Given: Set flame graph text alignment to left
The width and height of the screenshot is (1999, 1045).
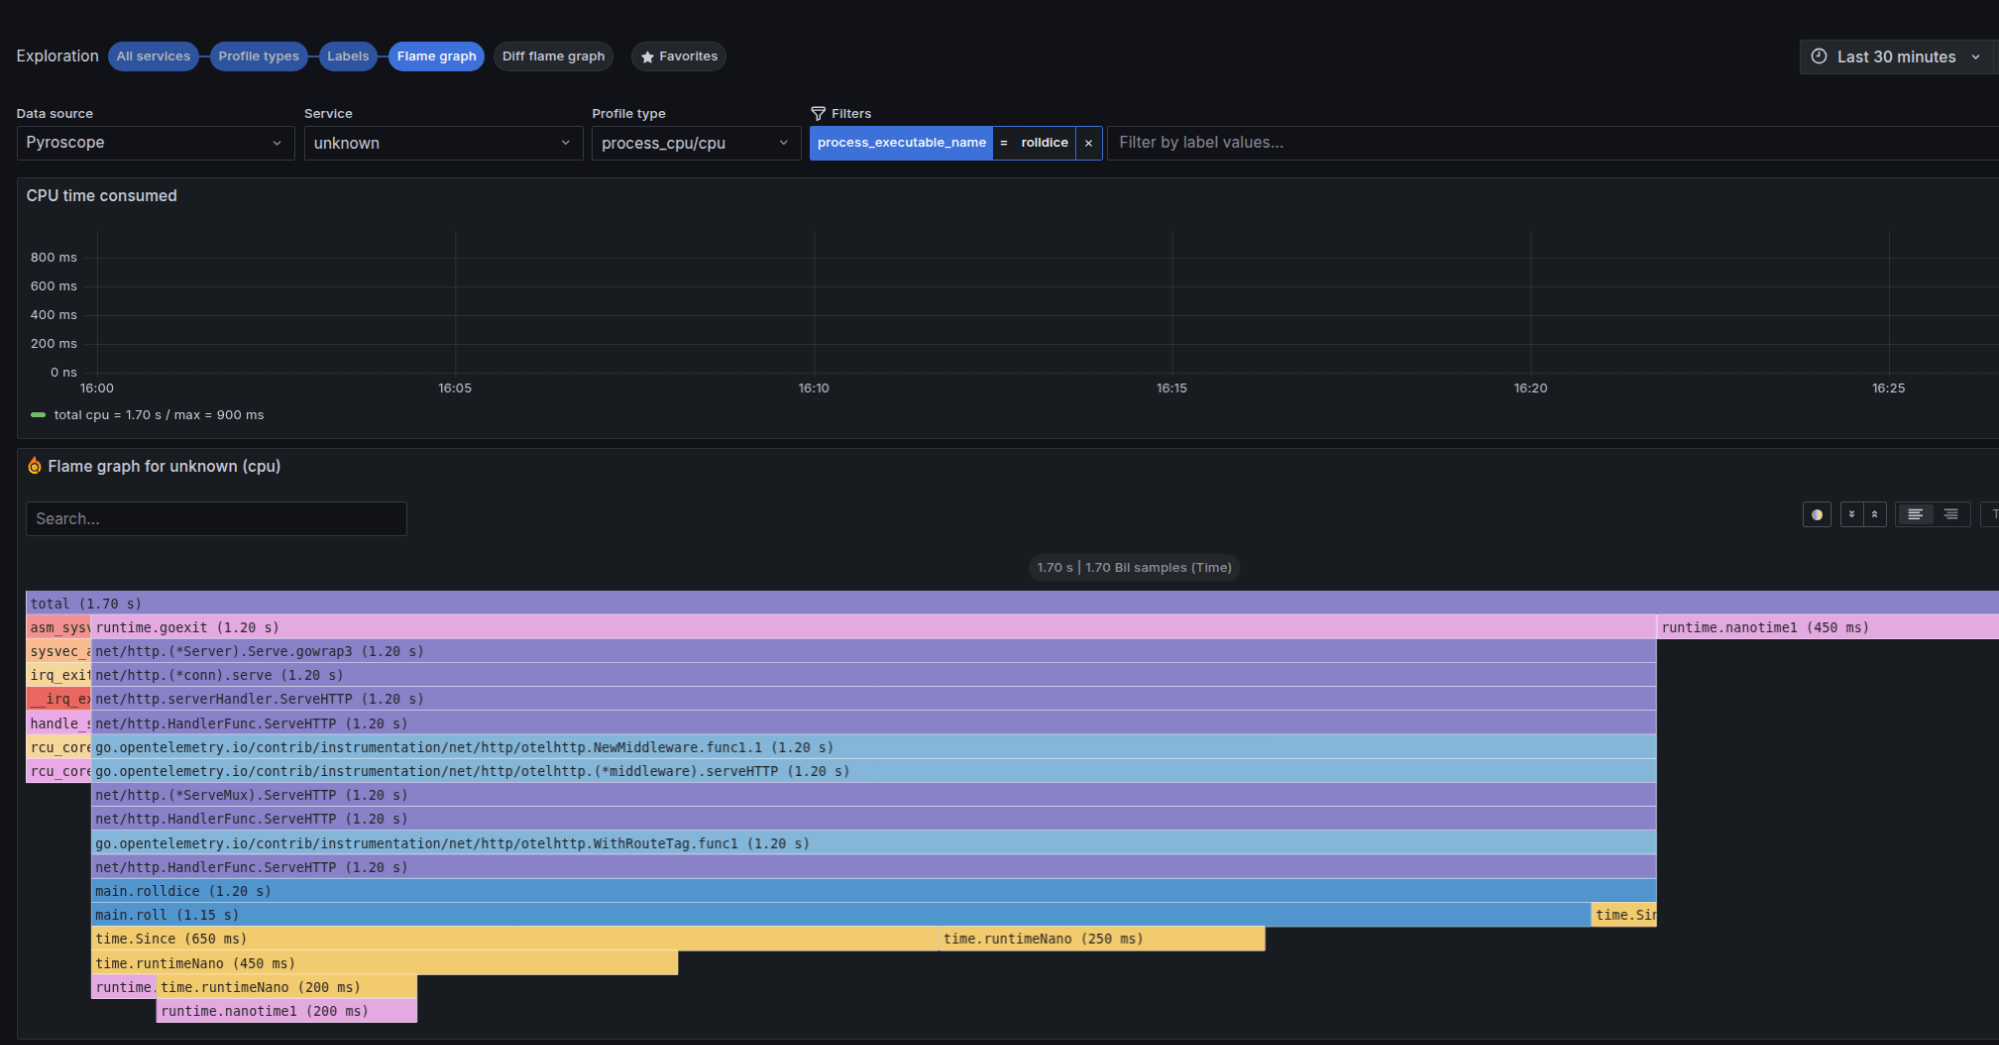Looking at the screenshot, I should [1914, 514].
